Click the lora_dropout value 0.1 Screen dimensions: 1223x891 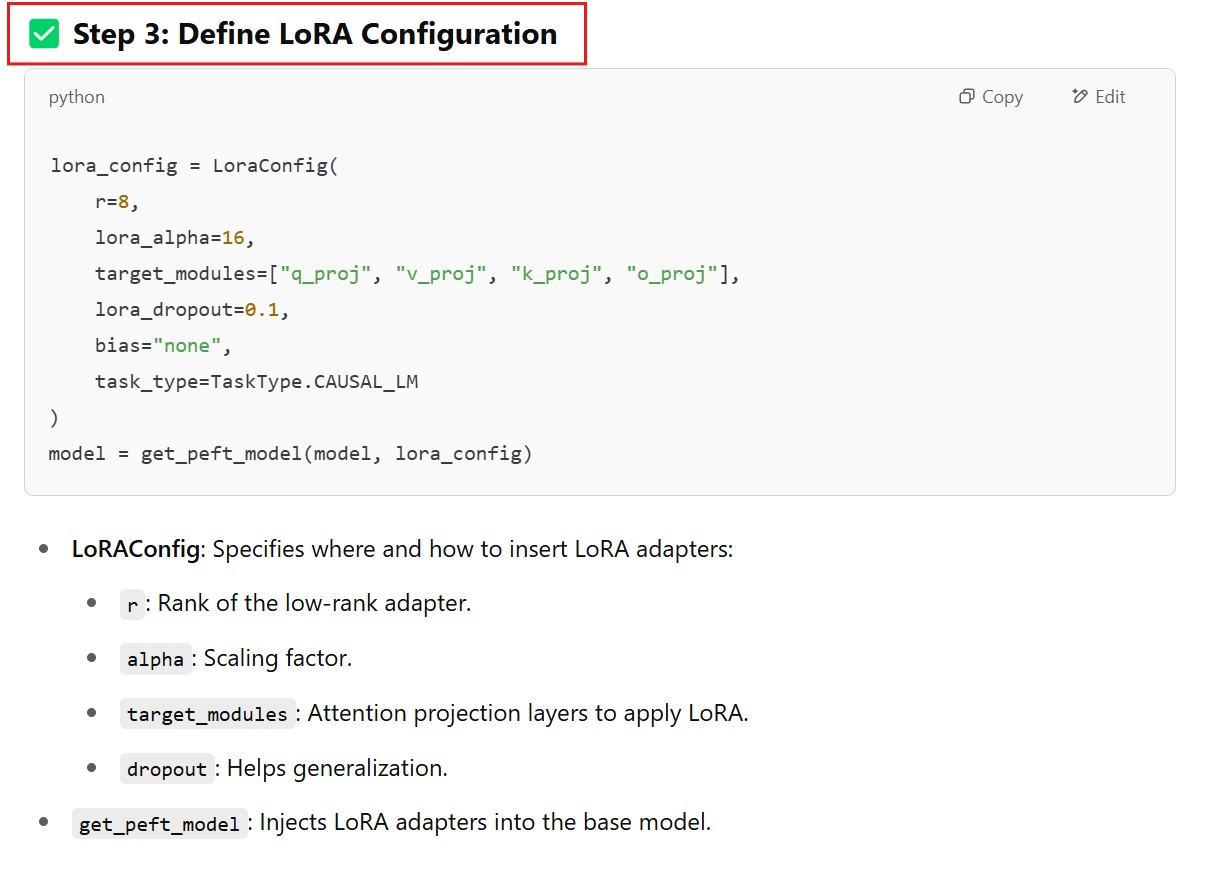coord(262,310)
